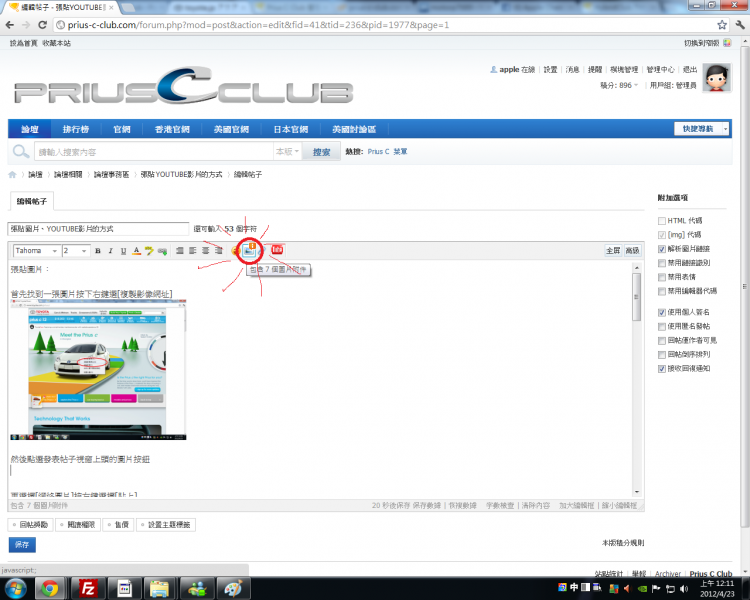
Task: Open the font color picker
Action: click(x=136, y=251)
